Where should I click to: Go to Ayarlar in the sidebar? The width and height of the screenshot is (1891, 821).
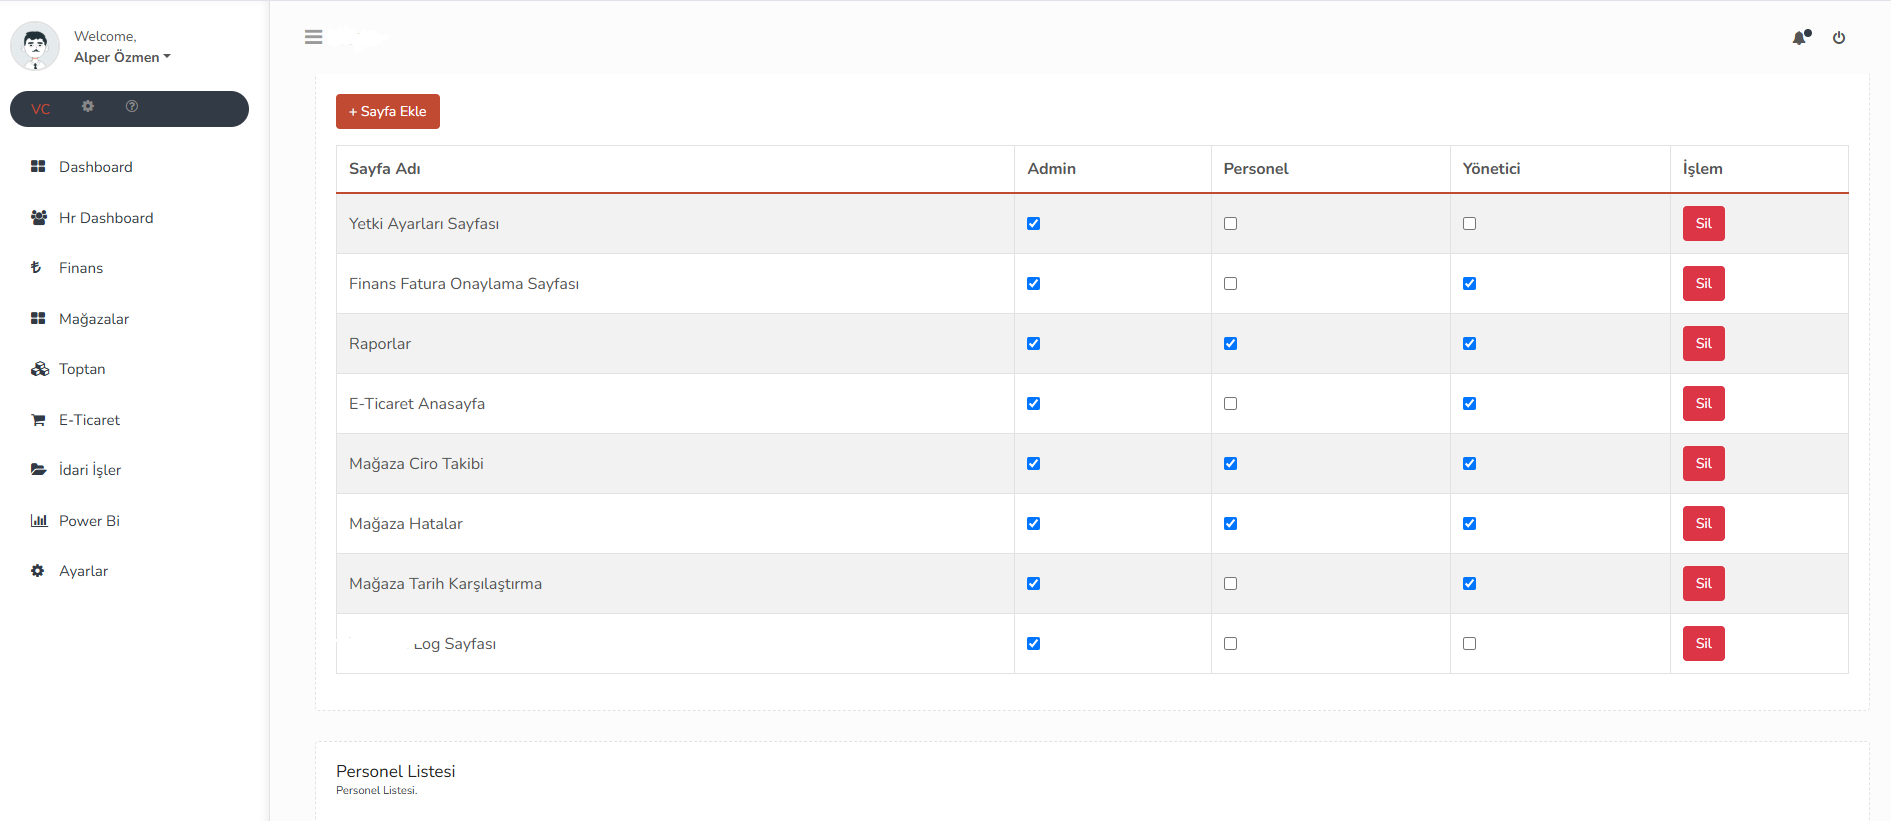83,571
